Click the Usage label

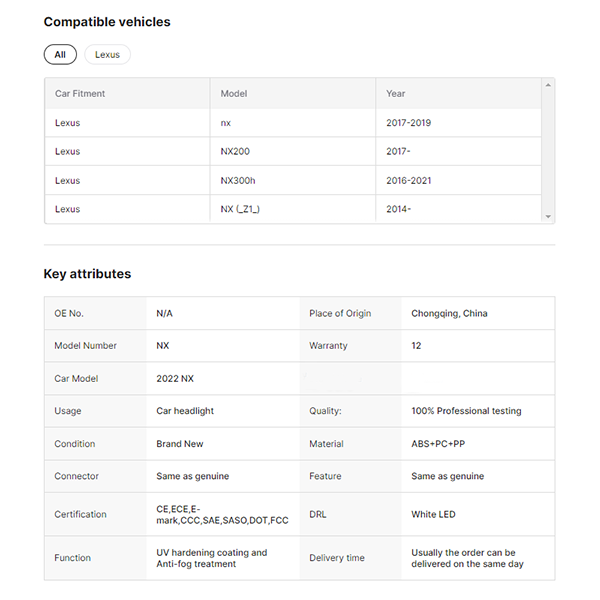(68, 411)
